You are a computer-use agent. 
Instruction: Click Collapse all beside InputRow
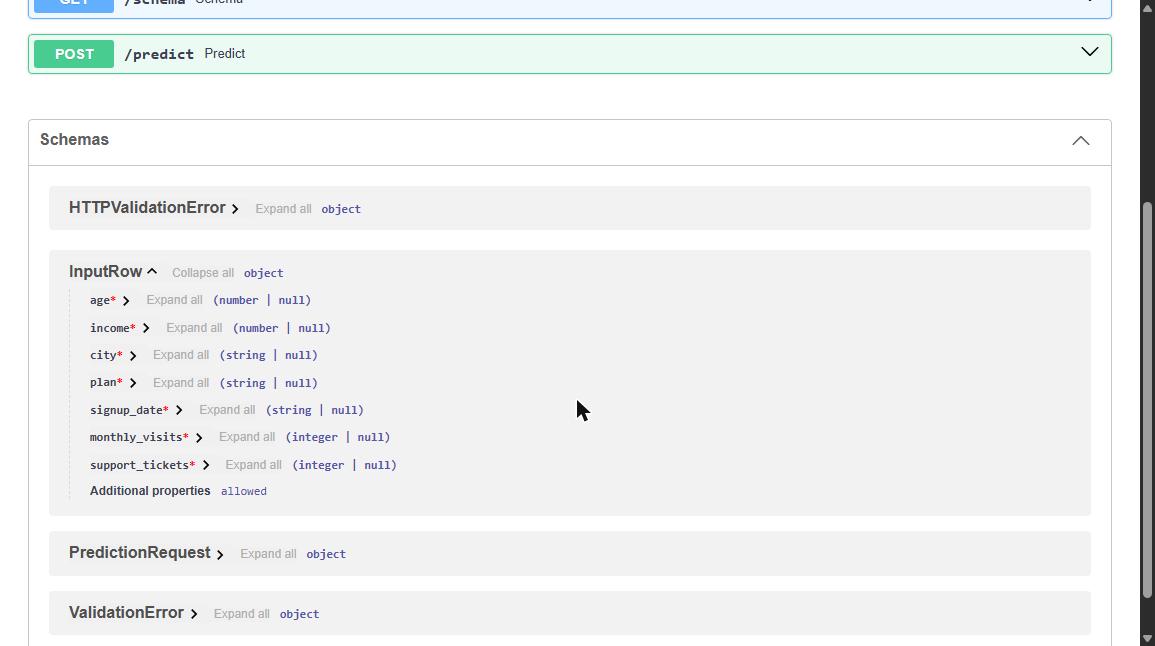[x=203, y=273]
